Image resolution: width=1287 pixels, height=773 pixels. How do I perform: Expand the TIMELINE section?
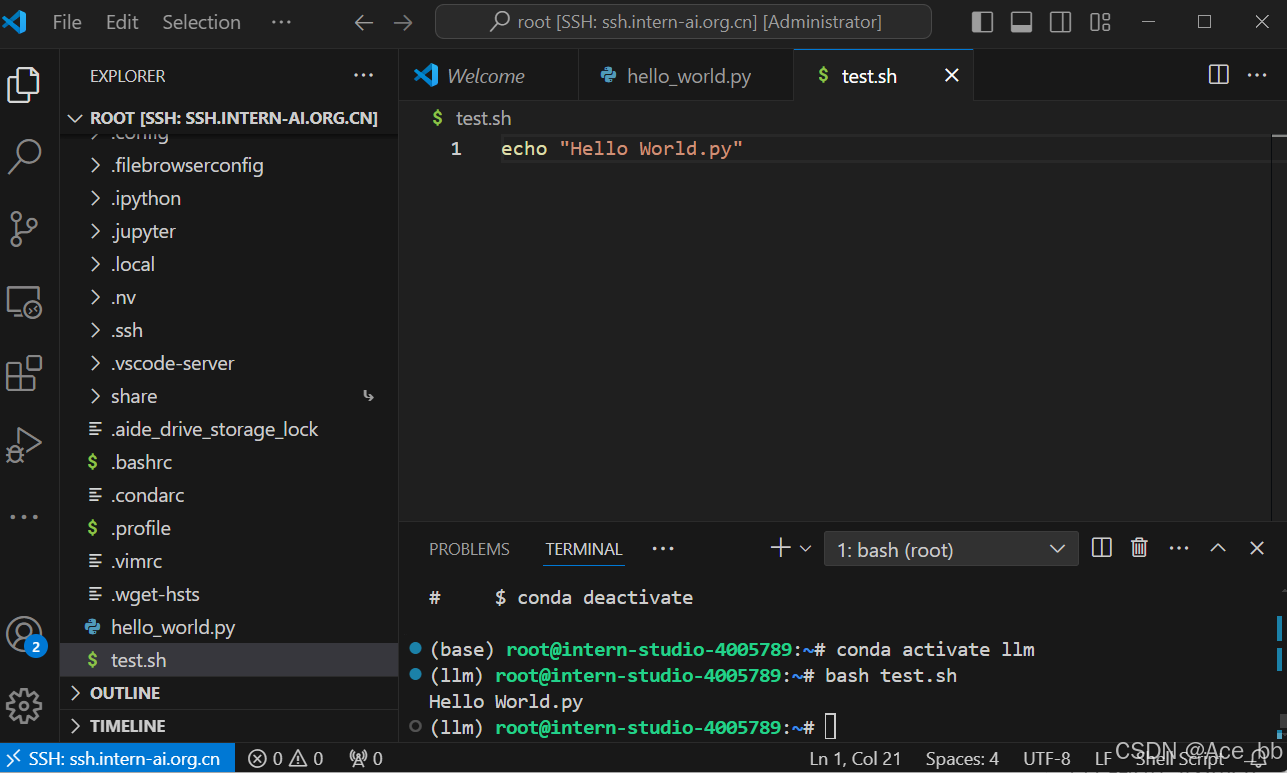[x=229, y=726]
